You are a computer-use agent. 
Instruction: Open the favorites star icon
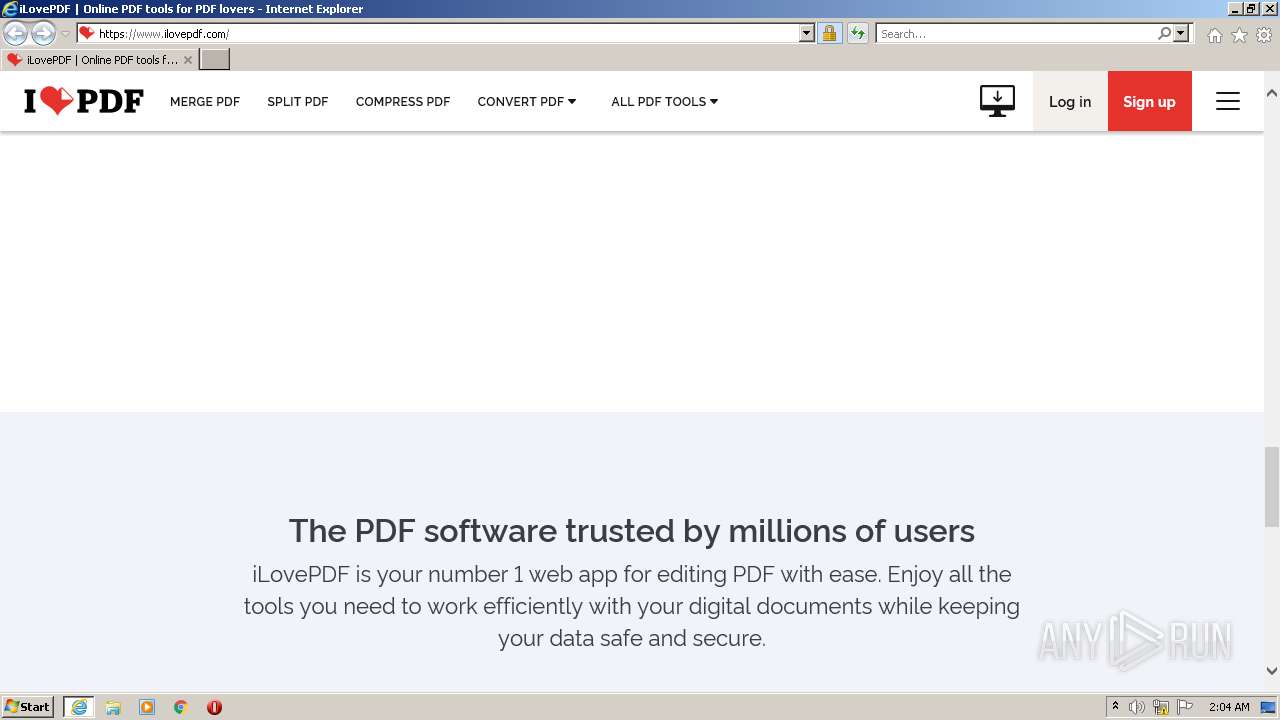click(1239, 35)
